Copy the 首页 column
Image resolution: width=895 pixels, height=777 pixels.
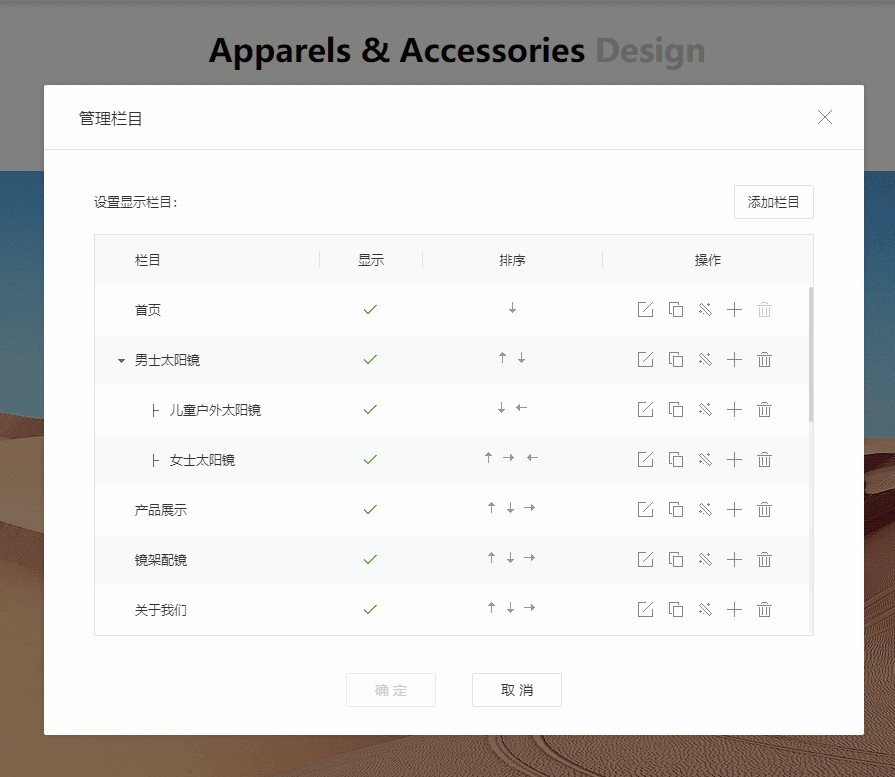[676, 309]
